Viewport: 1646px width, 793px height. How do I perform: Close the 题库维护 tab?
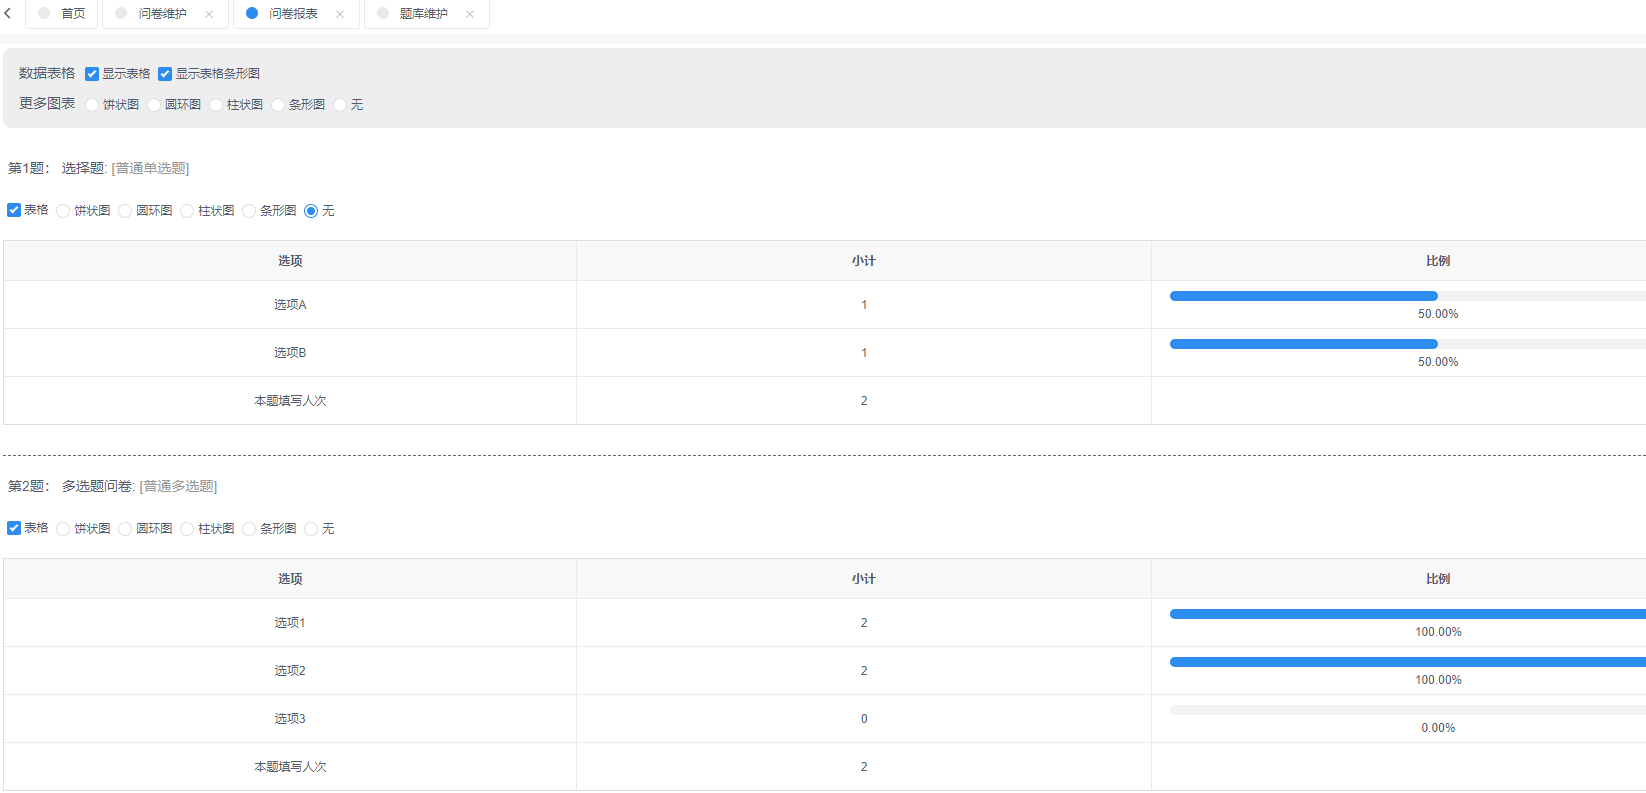pyautogui.click(x=470, y=14)
